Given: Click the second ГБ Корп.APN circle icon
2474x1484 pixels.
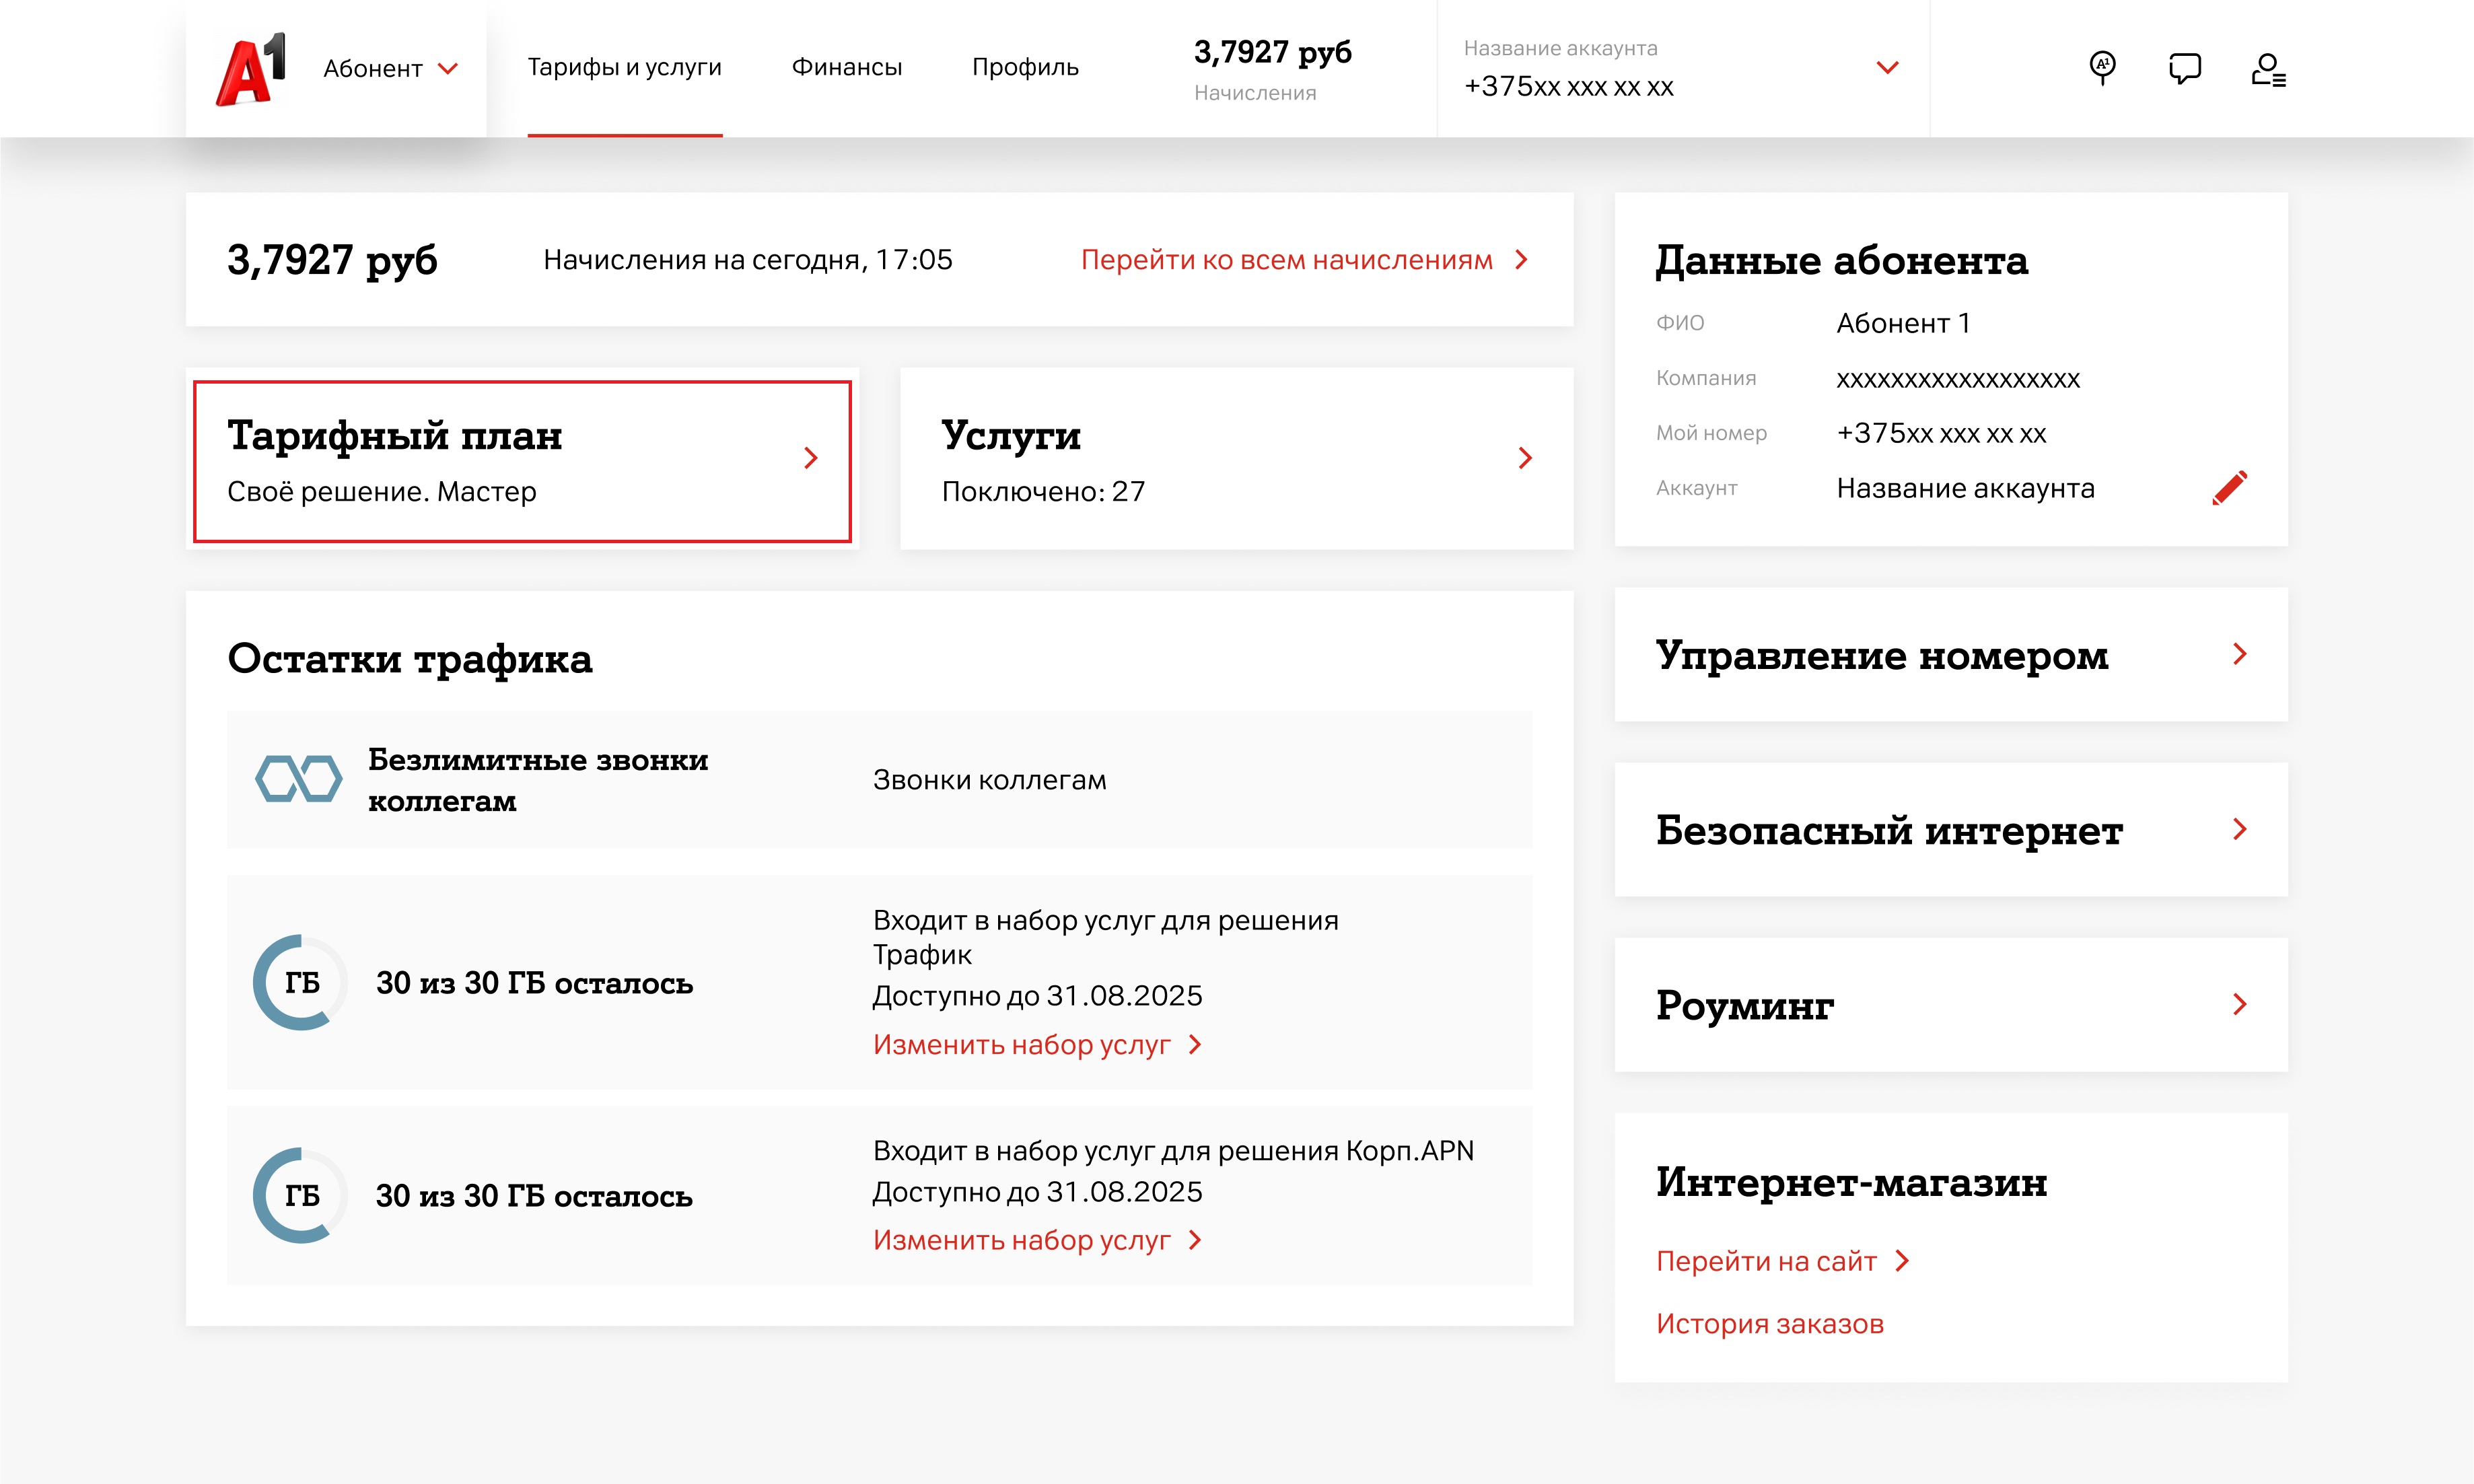Looking at the screenshot, I should tap(300, 1195).
